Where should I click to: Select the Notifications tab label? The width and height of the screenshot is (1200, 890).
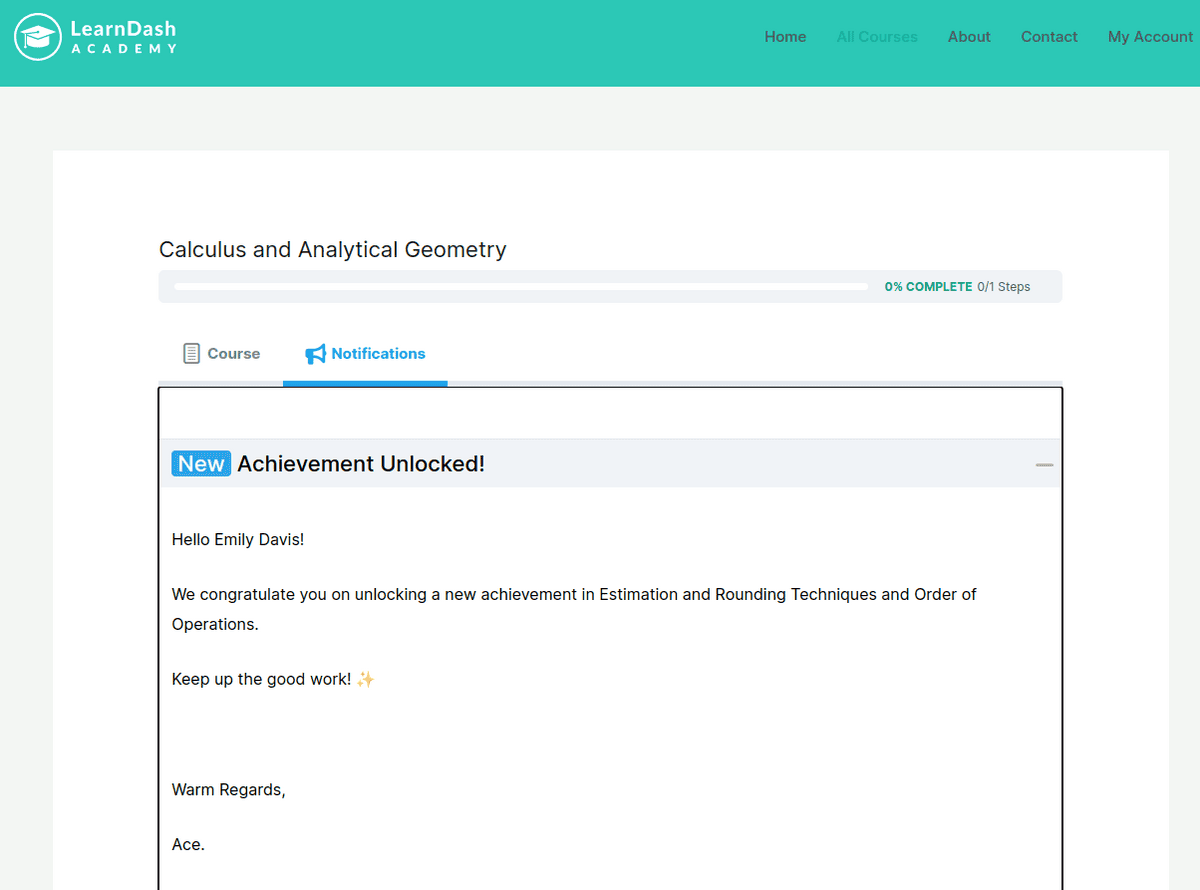coord(378,354)
